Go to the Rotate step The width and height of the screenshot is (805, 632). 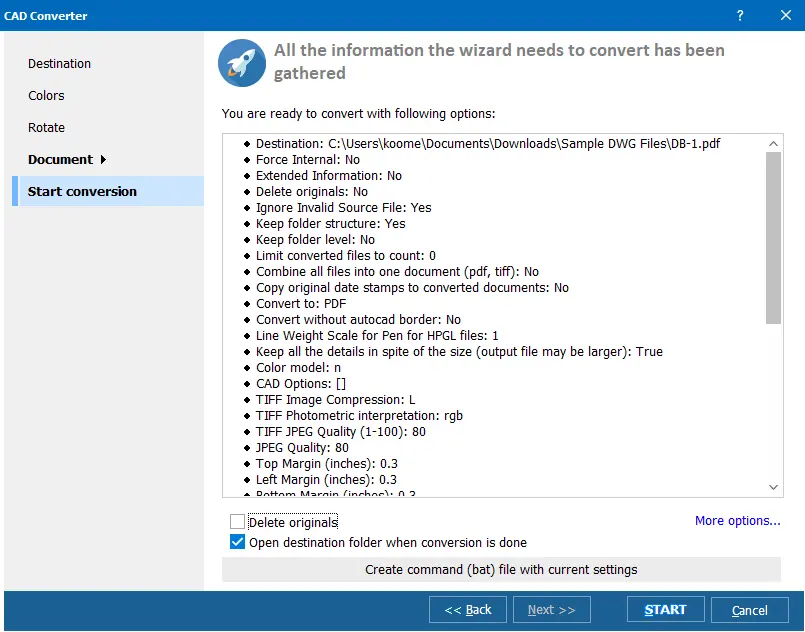coord(46,127)
